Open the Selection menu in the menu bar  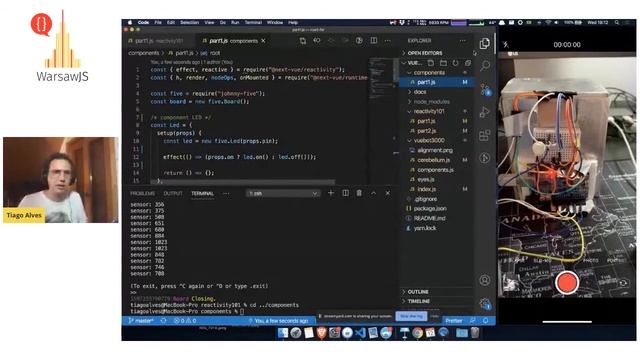(189, 22)
